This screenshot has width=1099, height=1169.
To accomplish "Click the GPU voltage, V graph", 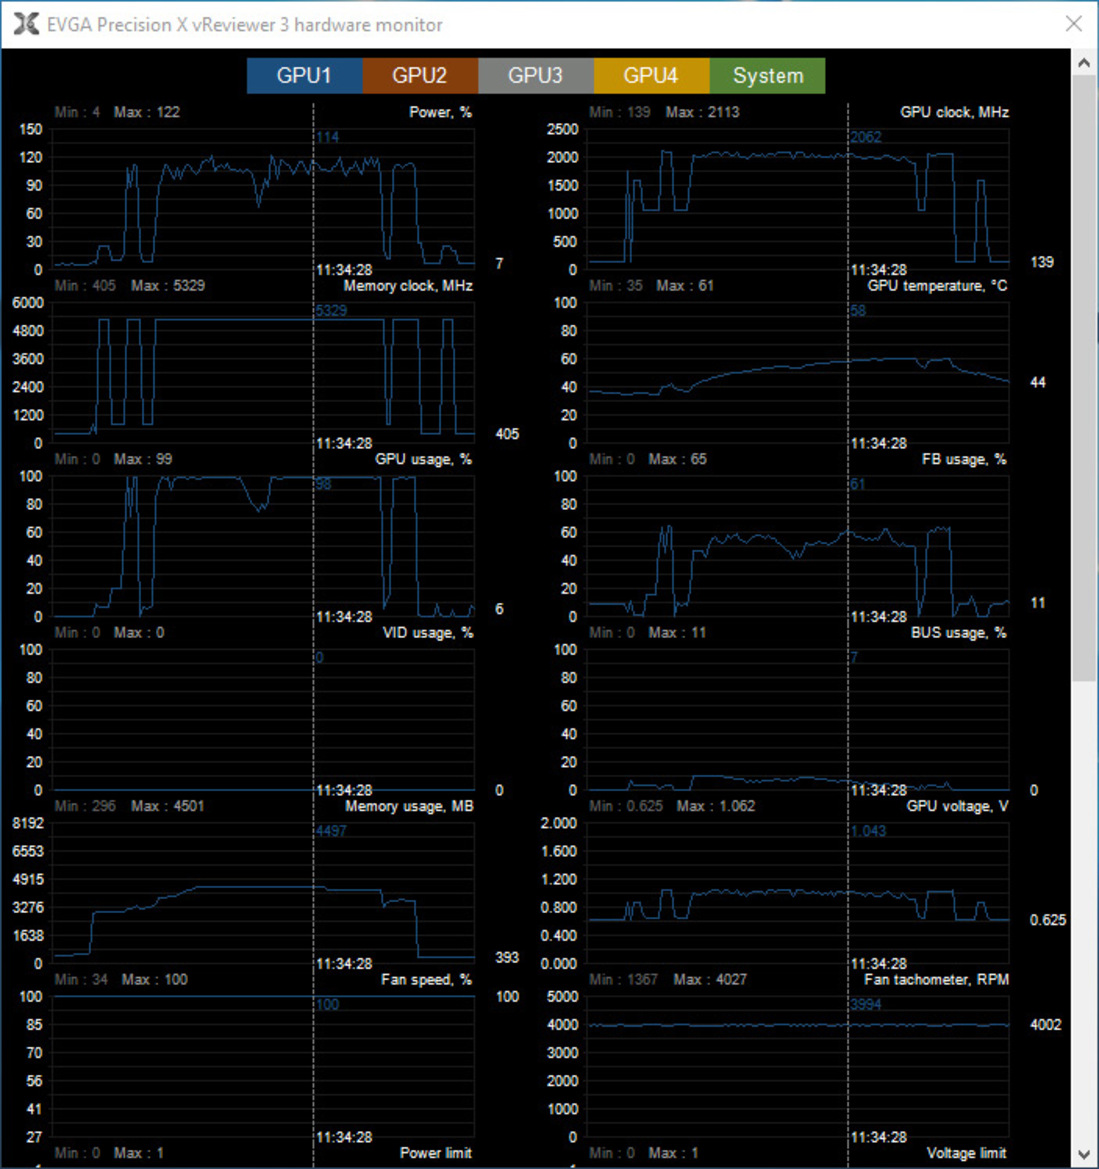I will click(x=798, y=893).
